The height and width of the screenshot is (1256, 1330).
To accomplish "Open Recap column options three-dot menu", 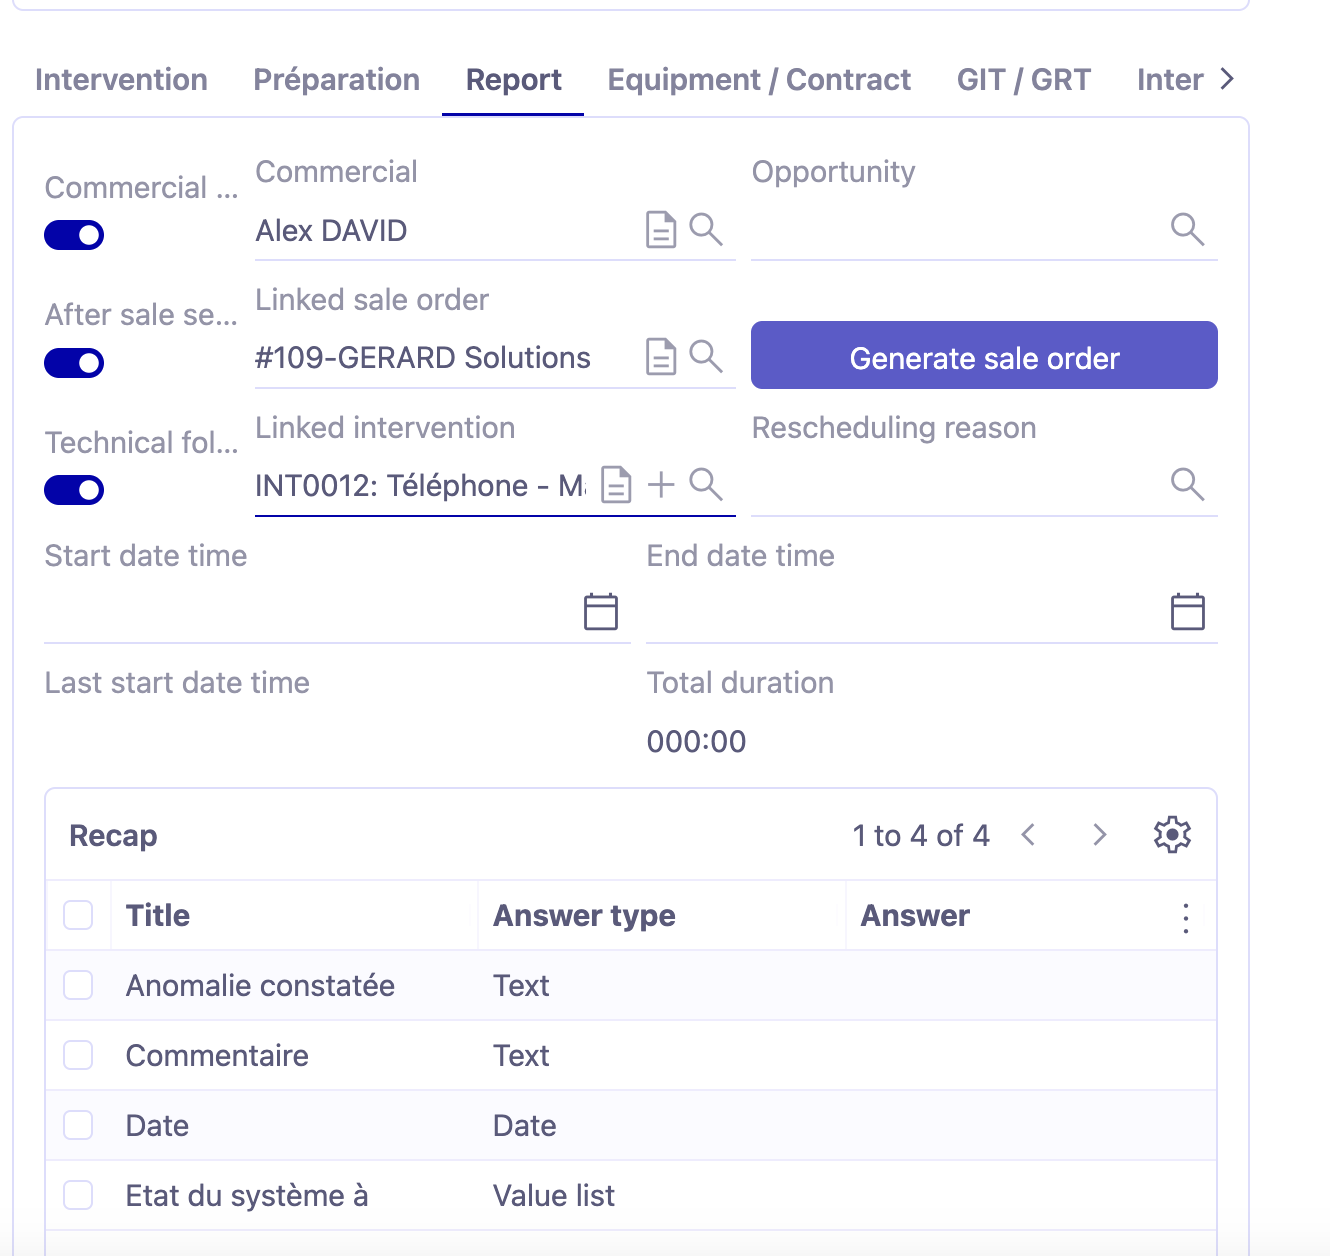I will [1186, 917].
